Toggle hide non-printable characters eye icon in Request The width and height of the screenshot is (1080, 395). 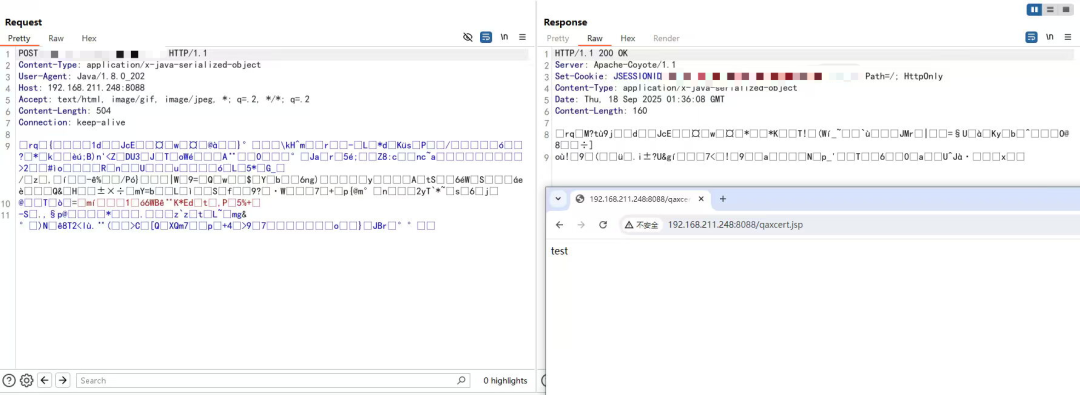(468, 37)
